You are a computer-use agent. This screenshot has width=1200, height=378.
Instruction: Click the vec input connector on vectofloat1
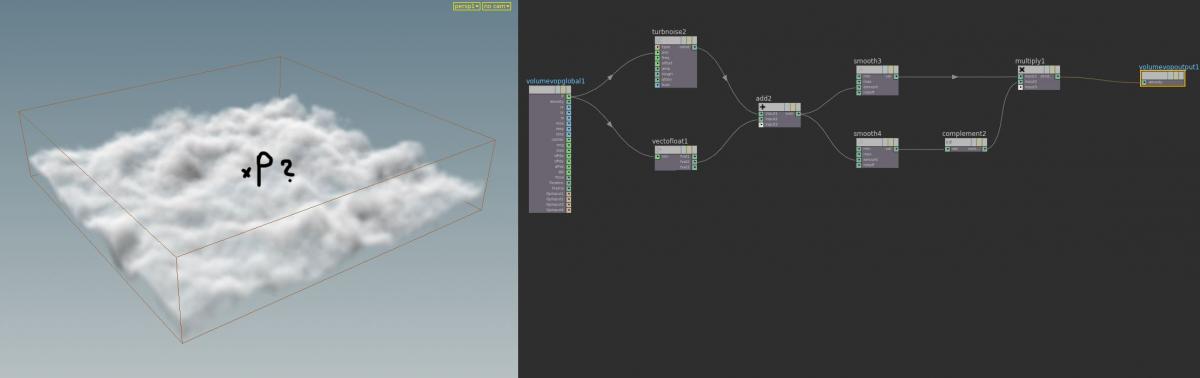(x=657, y=156)
